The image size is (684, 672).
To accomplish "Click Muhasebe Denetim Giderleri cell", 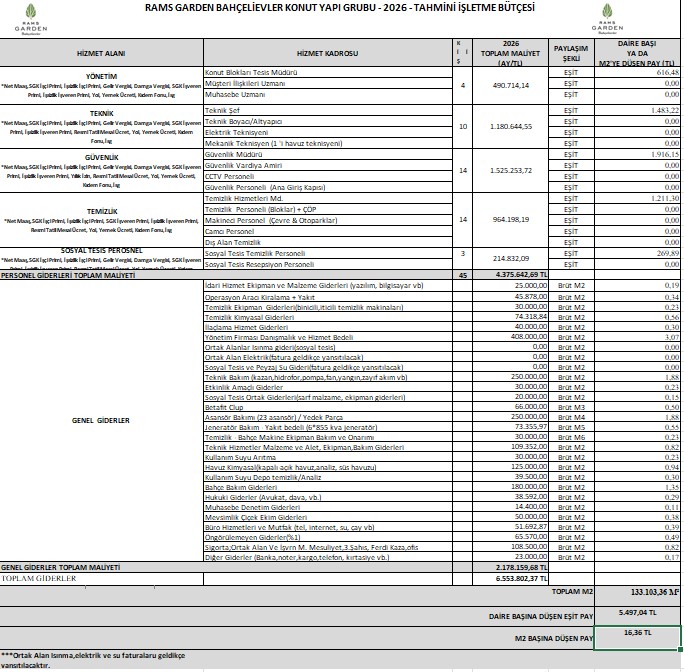I will pos(328,507).
